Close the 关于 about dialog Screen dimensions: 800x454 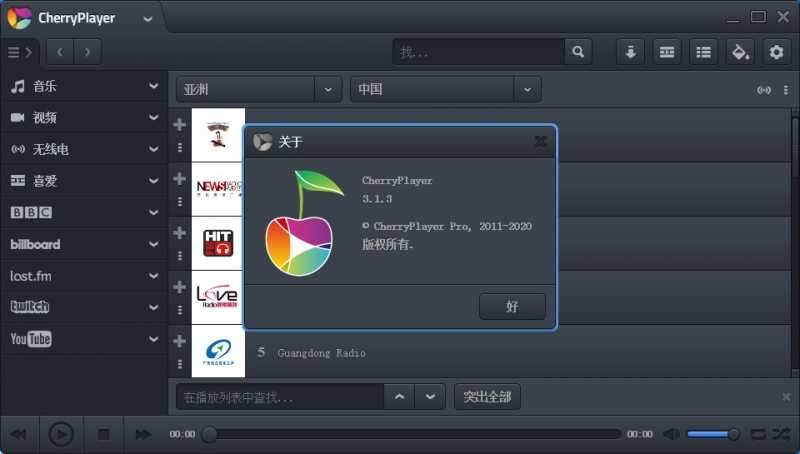541,141
